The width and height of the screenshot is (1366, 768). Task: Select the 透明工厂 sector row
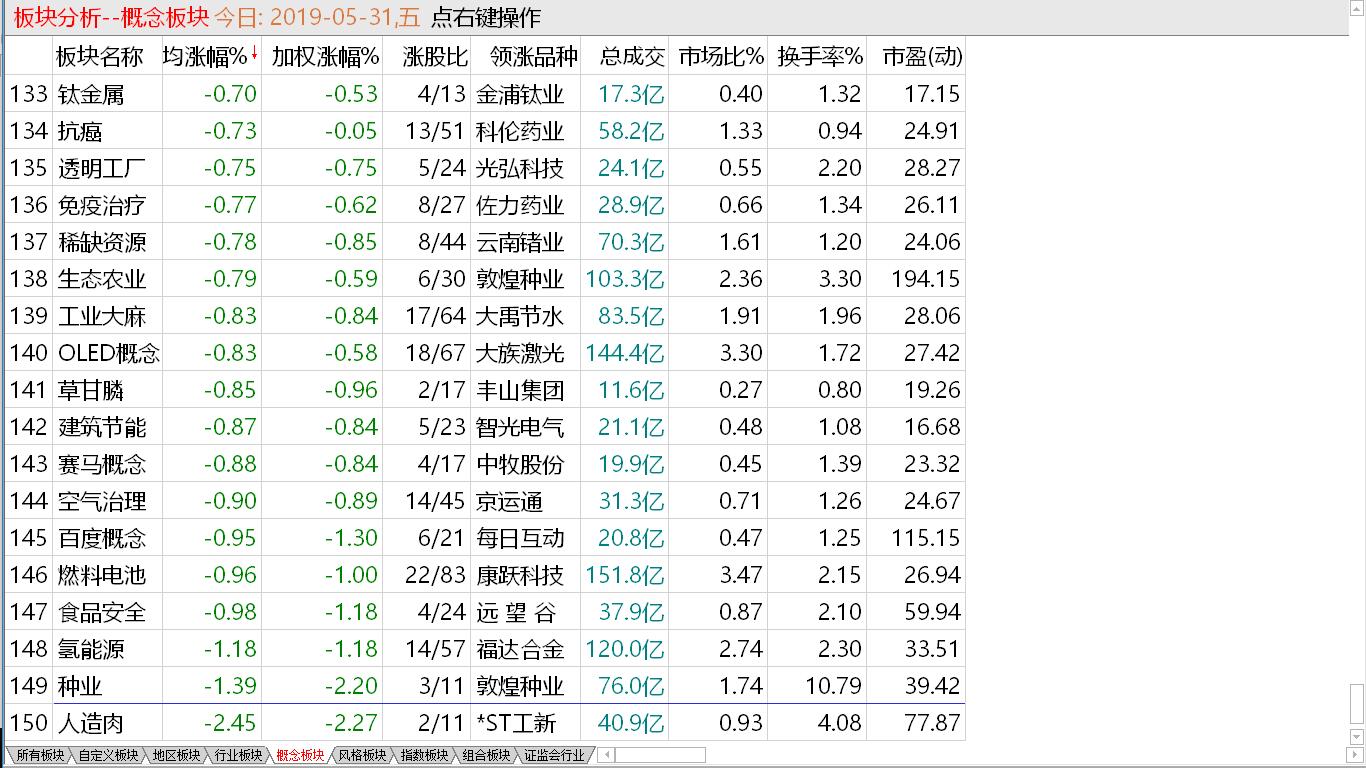[x=486, y=168]
